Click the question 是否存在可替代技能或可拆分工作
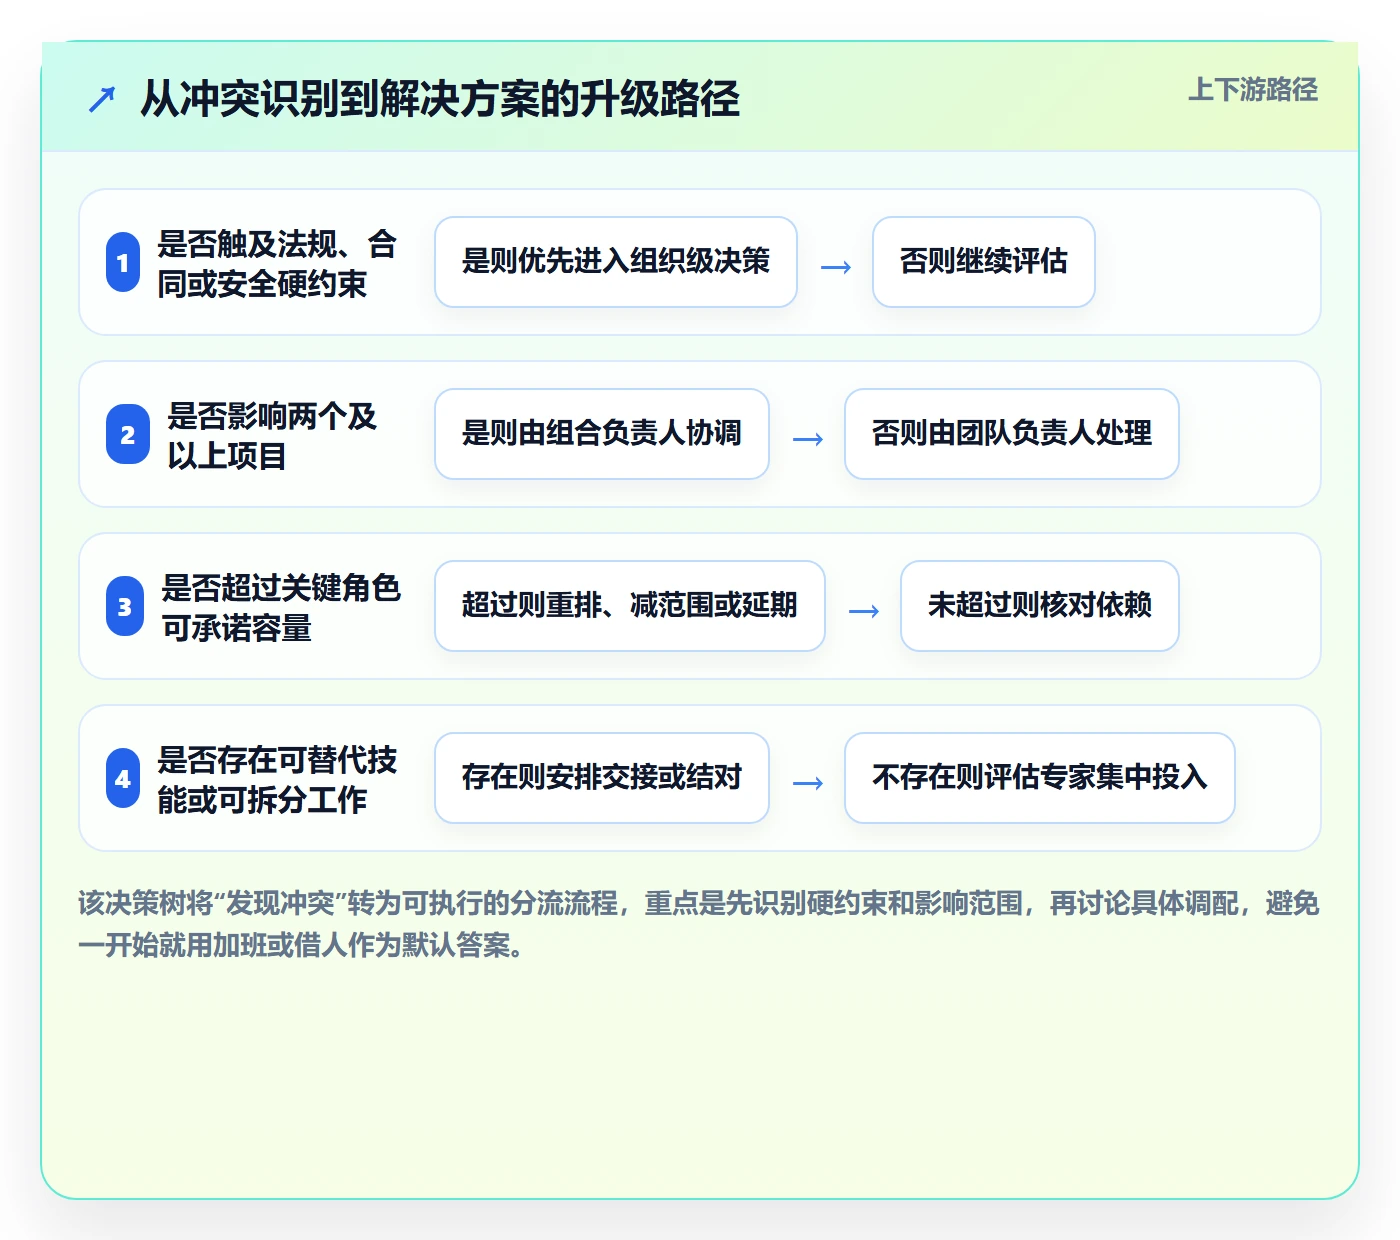1400x1240 pixels. pos(277,779)
